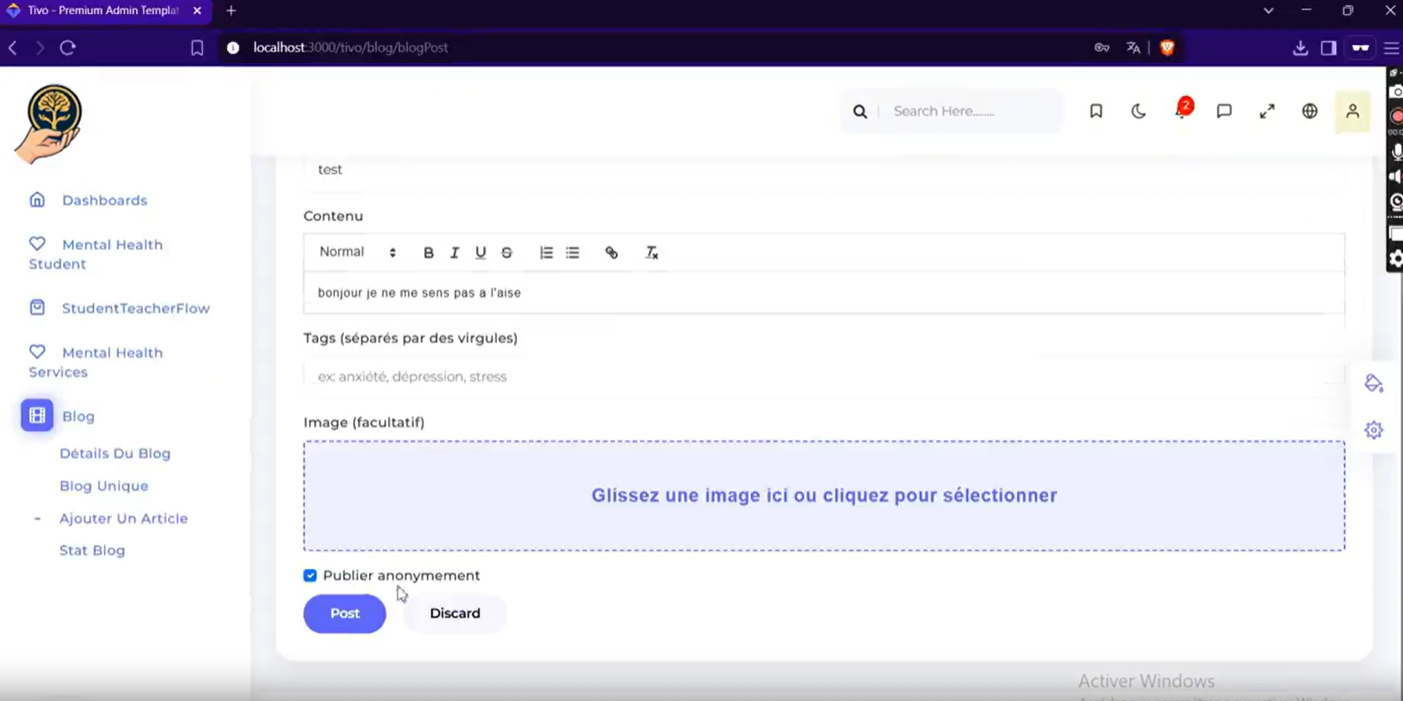
Task: Open the Normal heading style dropdown
Action: 357,252
